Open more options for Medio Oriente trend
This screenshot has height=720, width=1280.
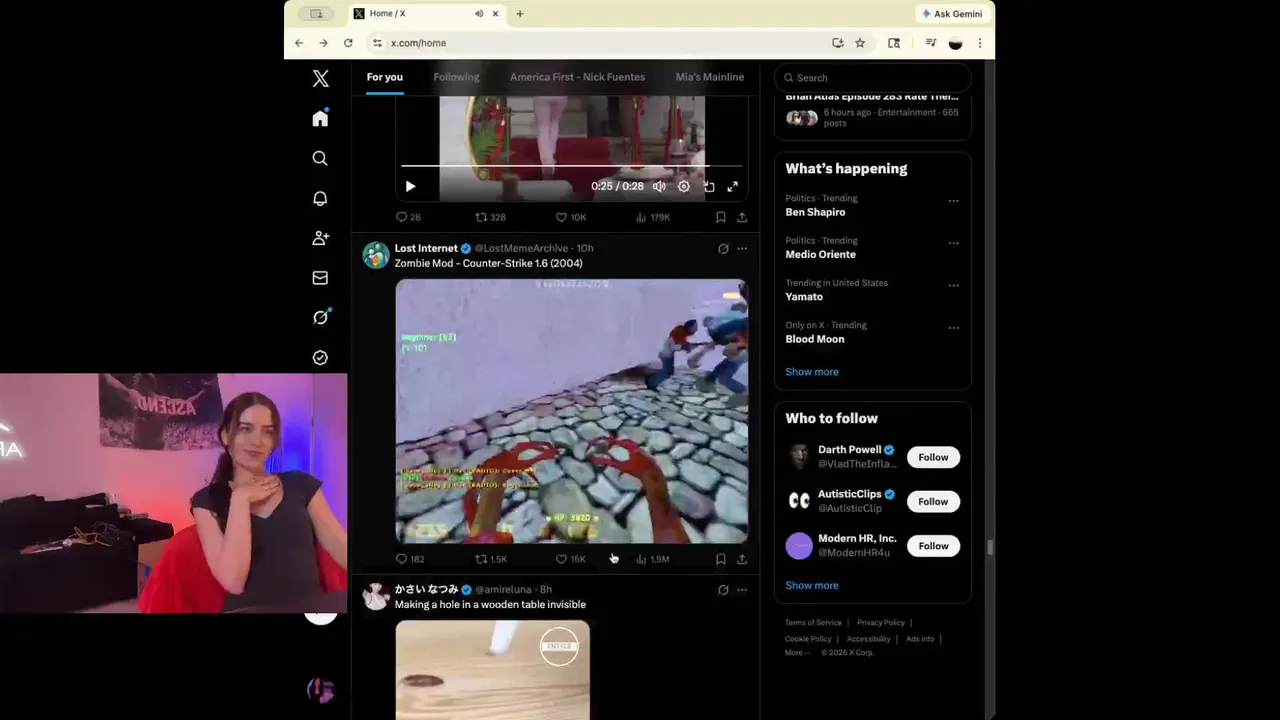click(953, 242)
